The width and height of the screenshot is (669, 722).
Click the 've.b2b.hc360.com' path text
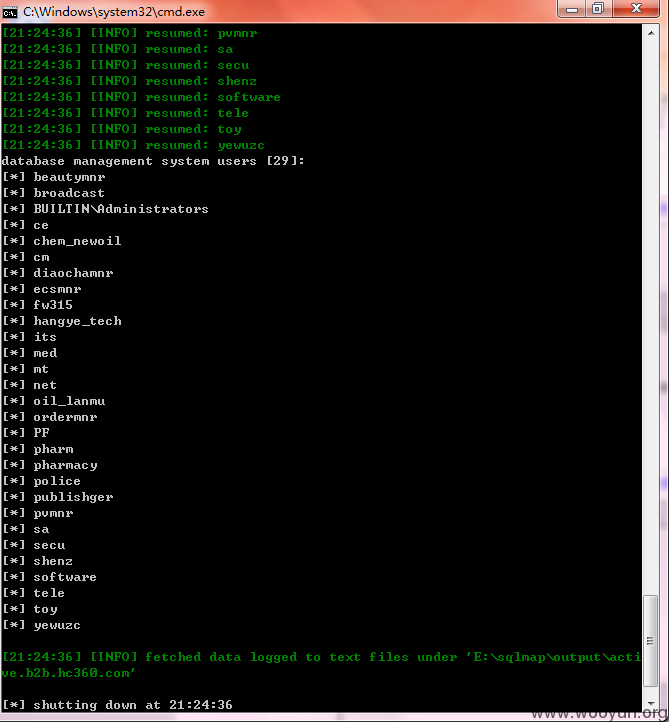(x=68, y=673)
